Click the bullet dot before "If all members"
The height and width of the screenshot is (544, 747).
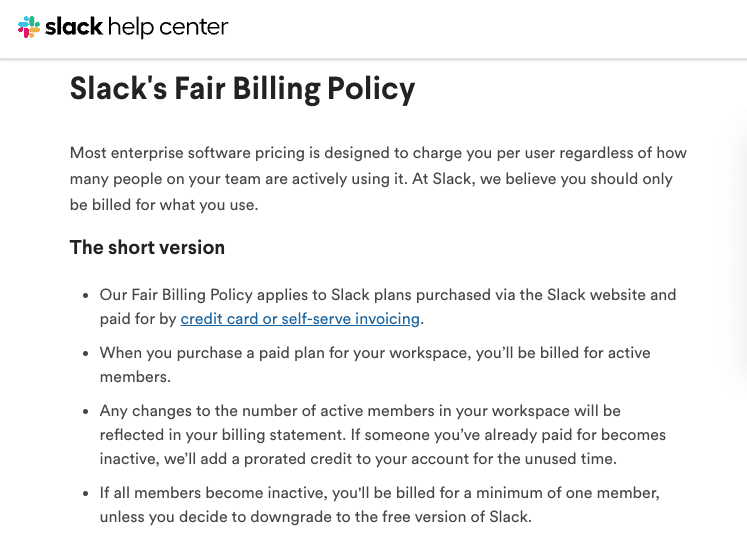pyautogui.click(x=86, y=494)
